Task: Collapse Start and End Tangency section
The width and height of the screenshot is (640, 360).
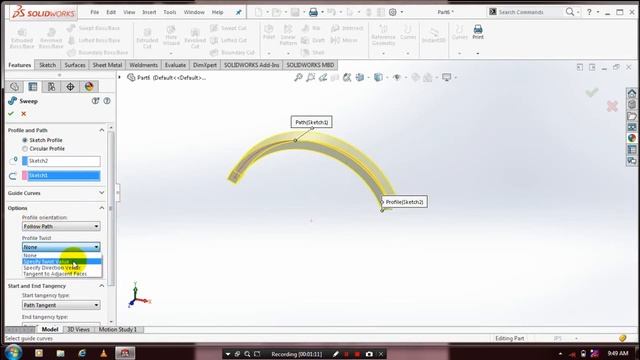Action: pyautogui.click(x=102, y=286)
